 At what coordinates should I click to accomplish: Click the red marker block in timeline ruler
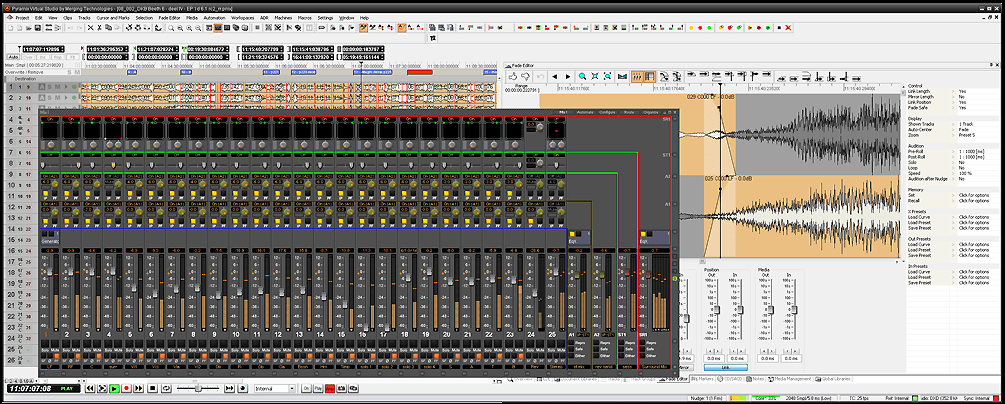[420, 72]
